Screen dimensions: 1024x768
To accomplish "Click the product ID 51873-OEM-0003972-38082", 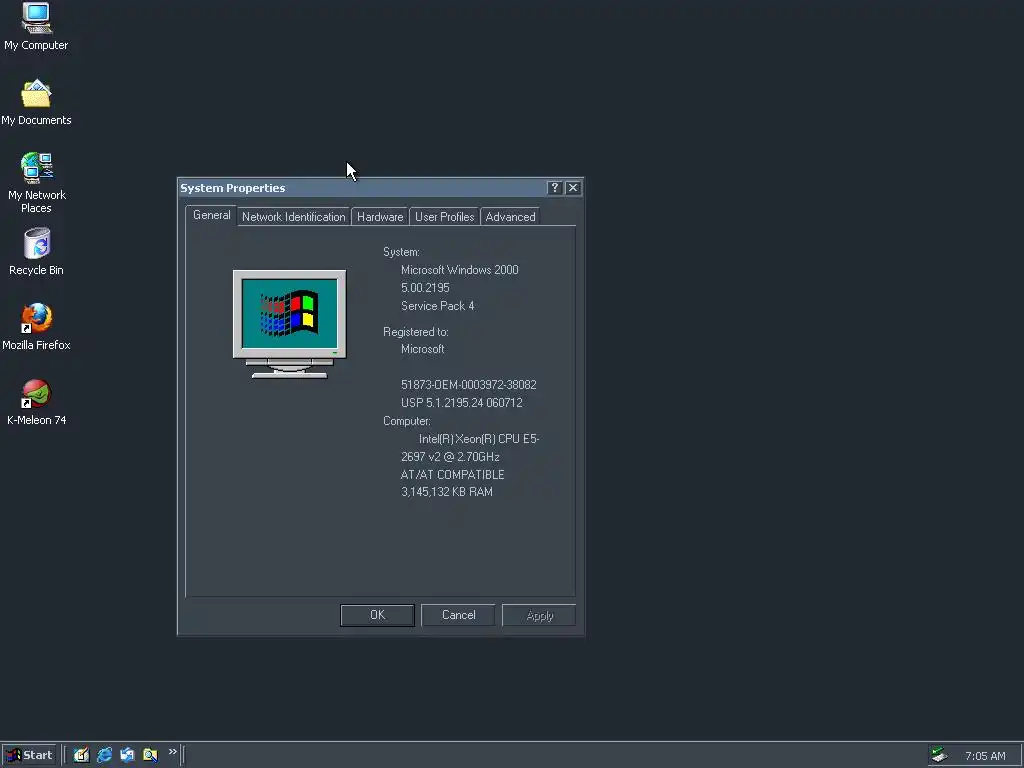I will tap(469, 385).
